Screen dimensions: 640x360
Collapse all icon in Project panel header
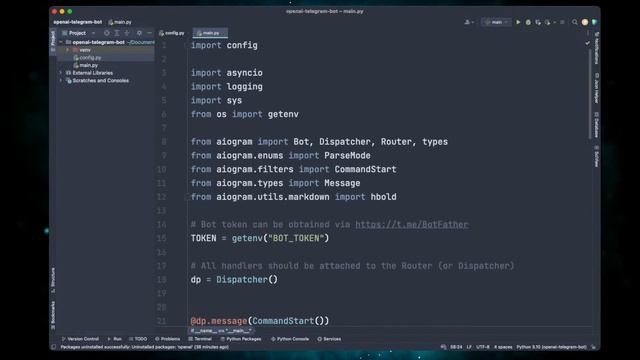click(x=127, y=33)
